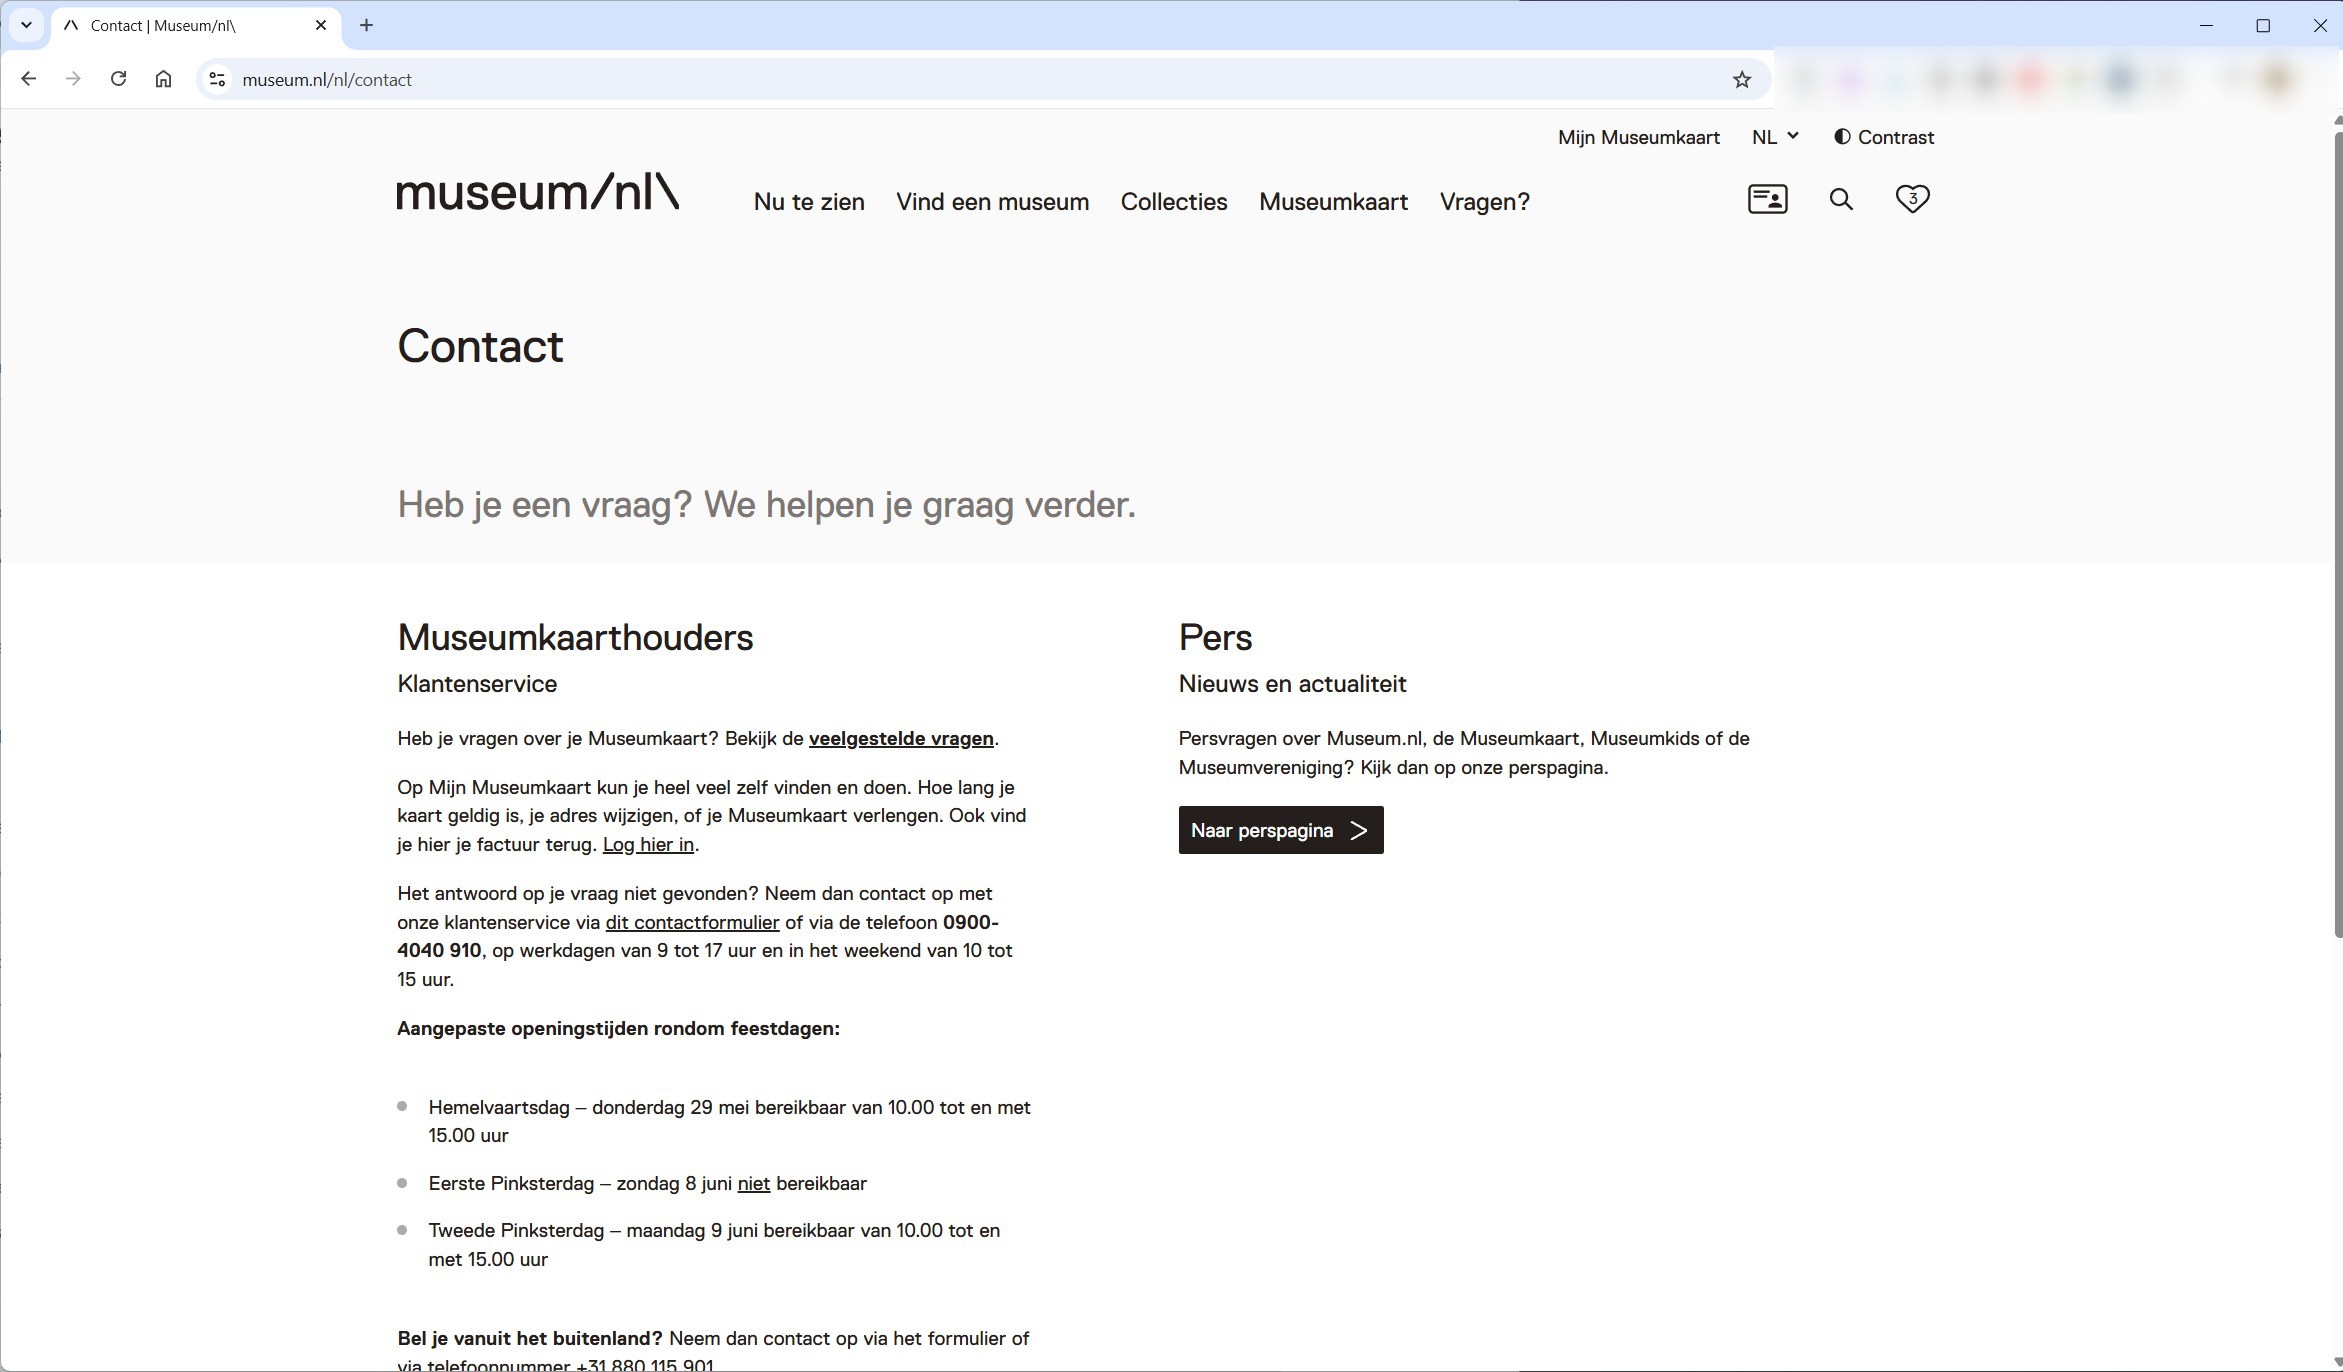Open Mijn Museumkaart link
Screen dimensions: 2343x1372
[1638, 137]
